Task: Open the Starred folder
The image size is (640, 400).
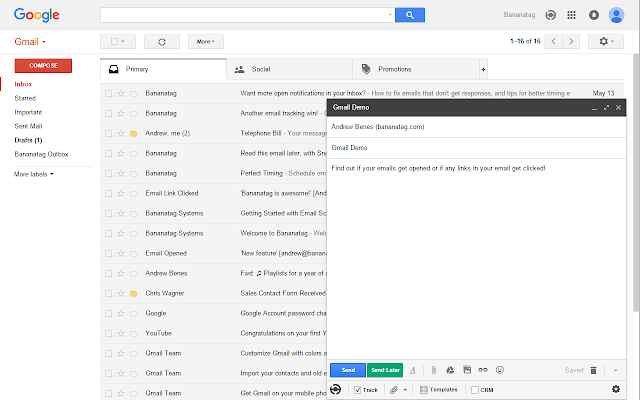Action: click(x=25, y=98)
